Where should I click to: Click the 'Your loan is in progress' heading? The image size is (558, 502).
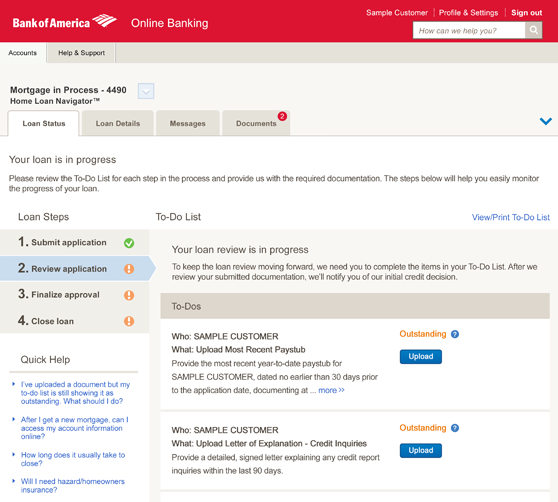coord(62,160)
